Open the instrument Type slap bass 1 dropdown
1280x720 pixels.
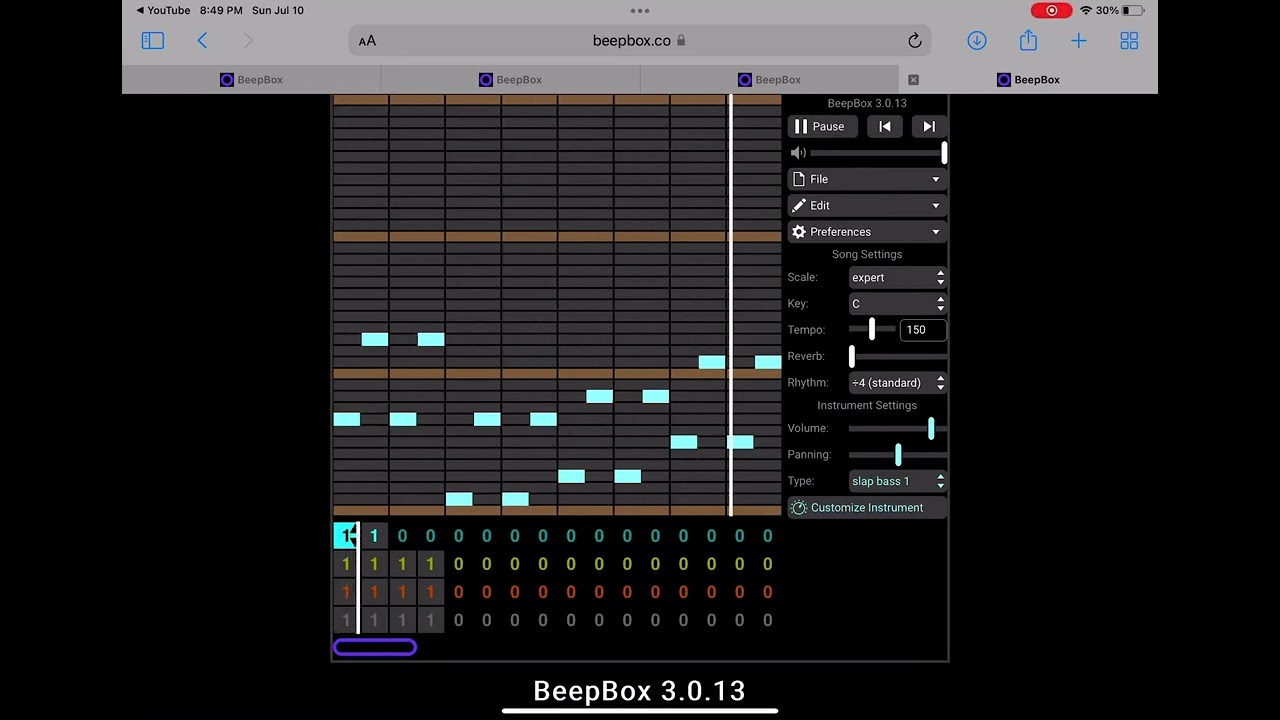tap(897, 481)
